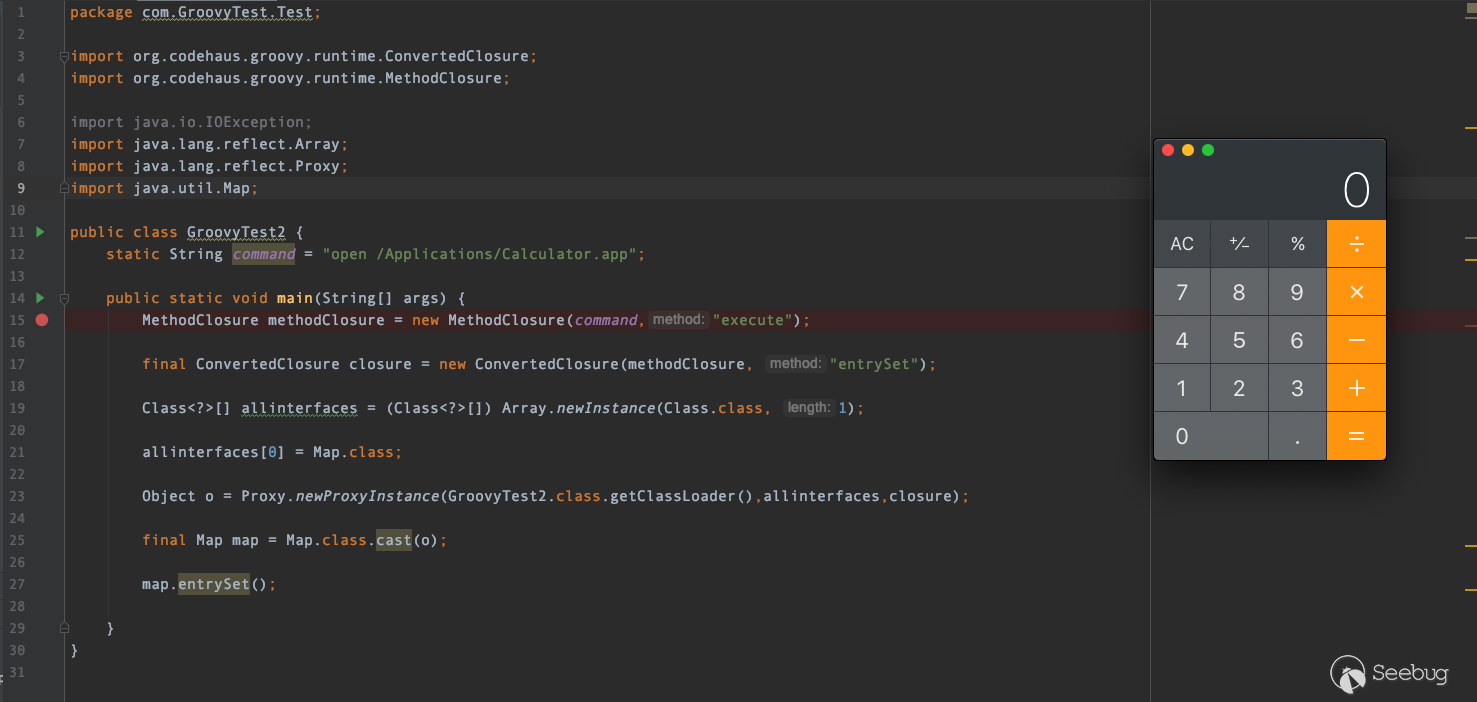The height and width of the screenshot is (702, 1477).
Task: Click the fold end marker on line 9
Action: coord(64,188)
